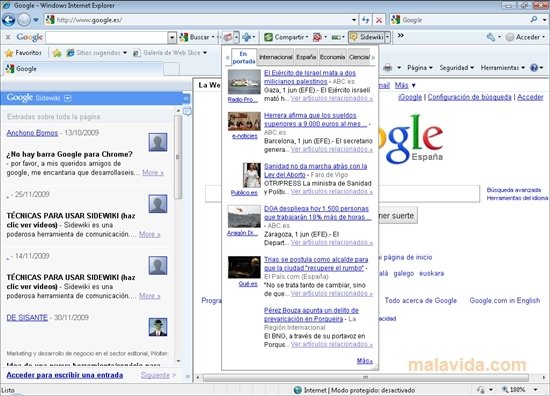Open the Google News toolbar icon
Image resolution: width=550 pixels, height=396 pixels.
(x=228, y=37)
